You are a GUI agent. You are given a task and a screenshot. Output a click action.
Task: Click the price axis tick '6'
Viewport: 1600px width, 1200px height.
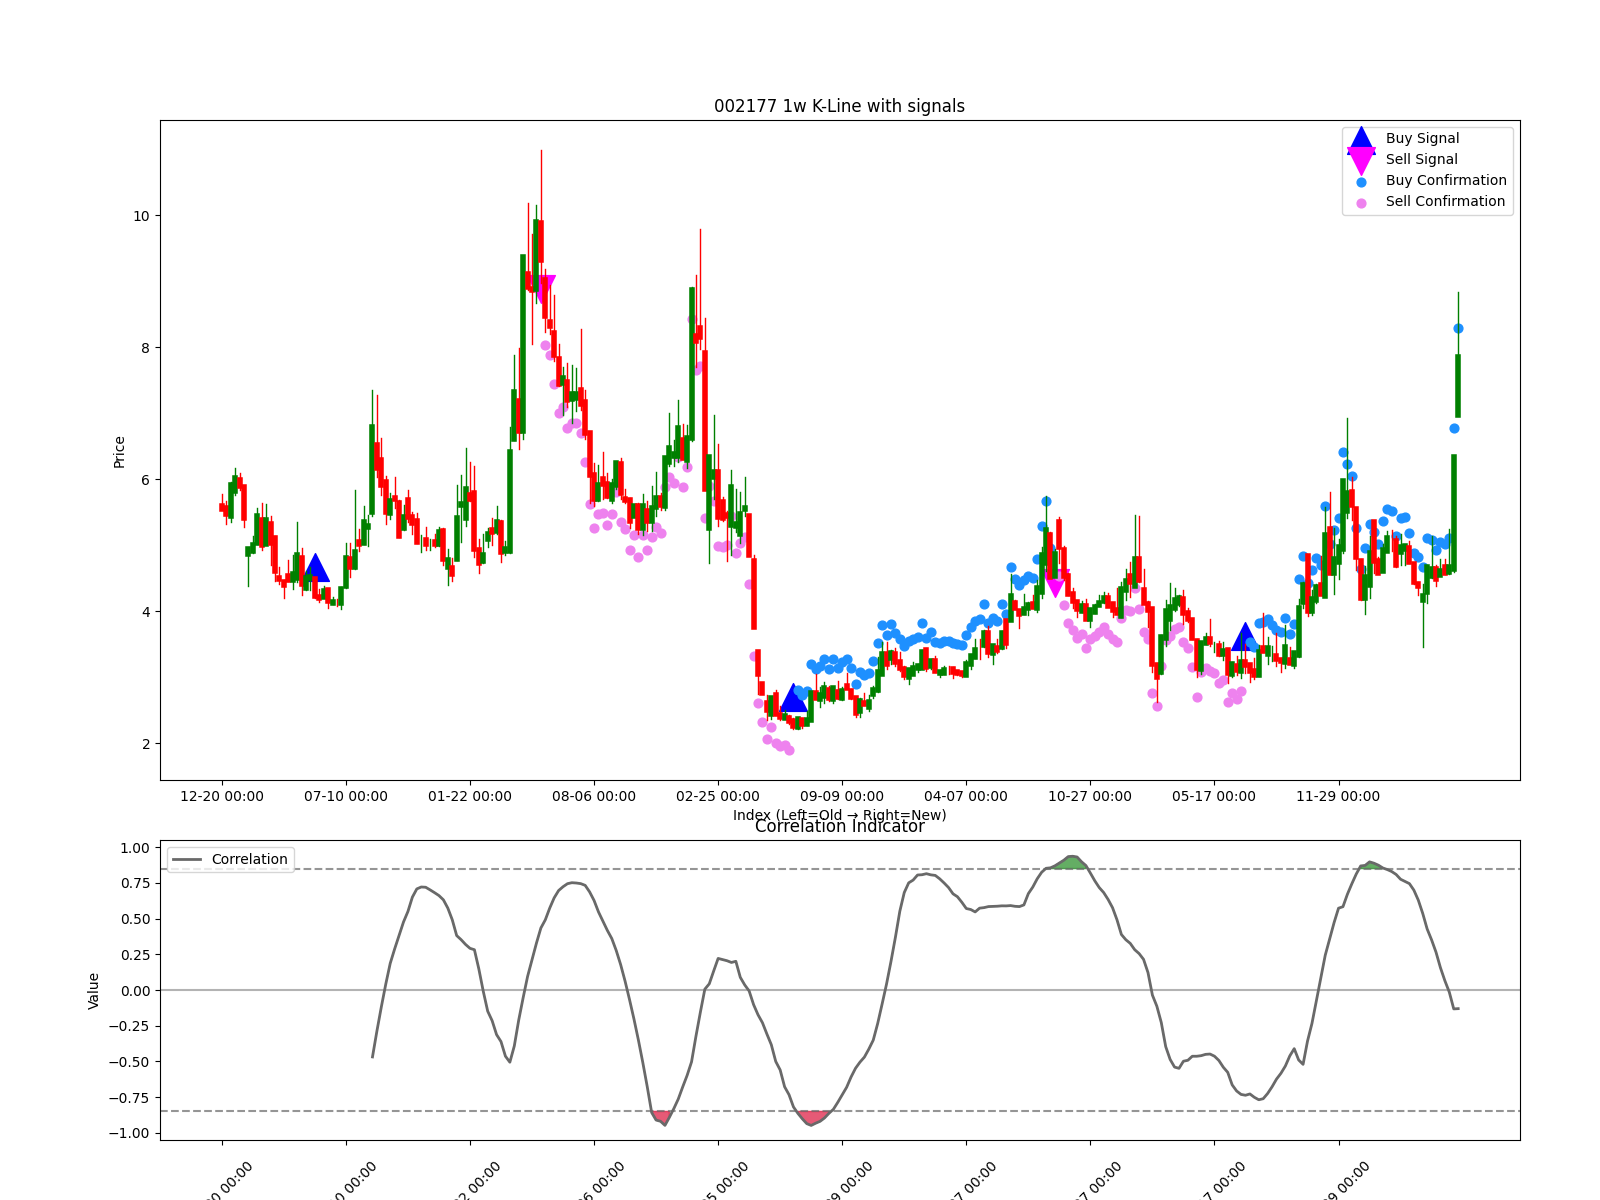[x=145, y=480]
